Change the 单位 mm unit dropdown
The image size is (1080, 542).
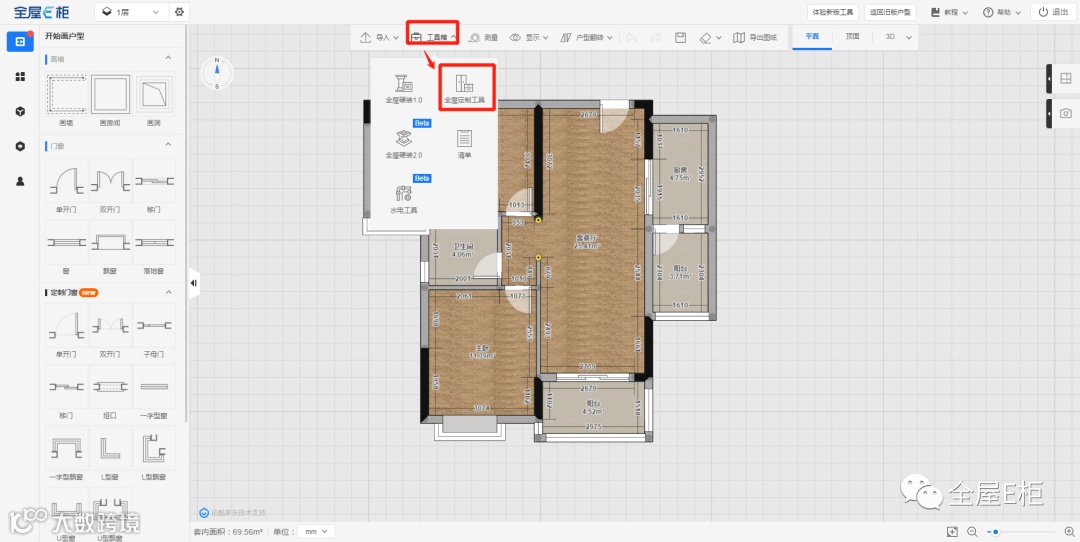(318, 532)
